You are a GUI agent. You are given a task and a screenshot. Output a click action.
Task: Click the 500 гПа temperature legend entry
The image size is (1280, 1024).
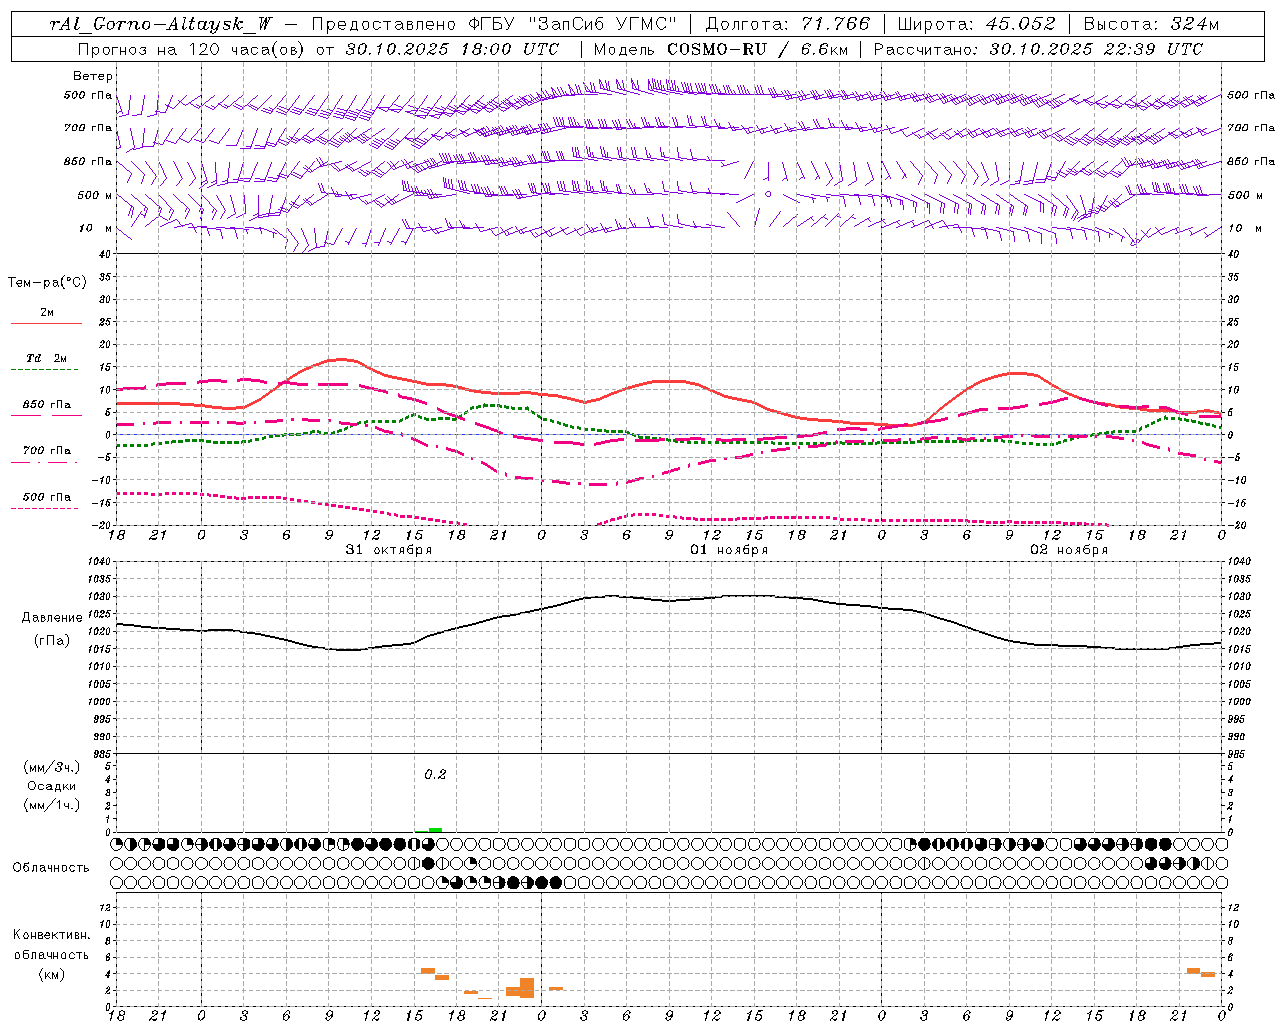pos(47,497)
